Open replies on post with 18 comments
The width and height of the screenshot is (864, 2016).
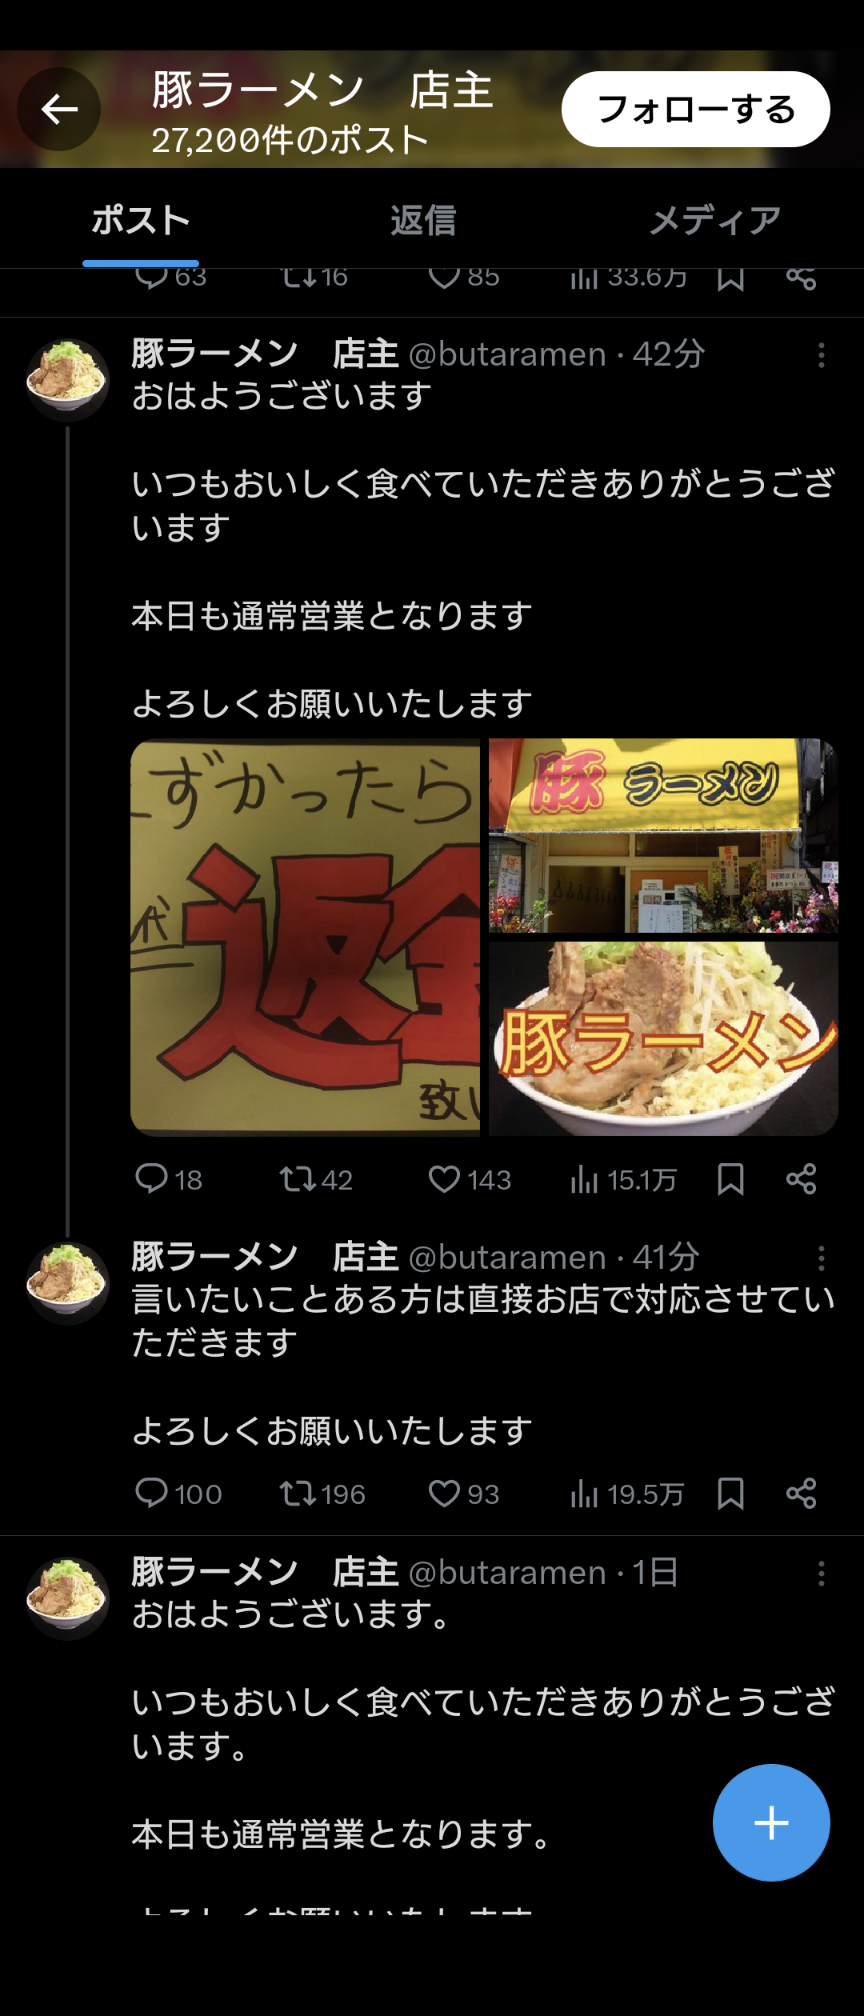168,1180
